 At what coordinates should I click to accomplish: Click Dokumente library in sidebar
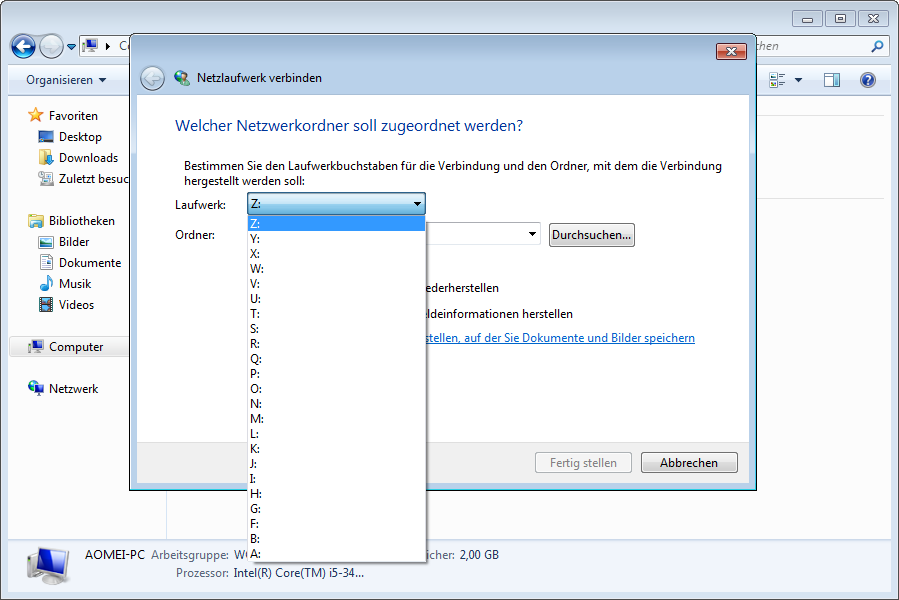coord(89,263)
